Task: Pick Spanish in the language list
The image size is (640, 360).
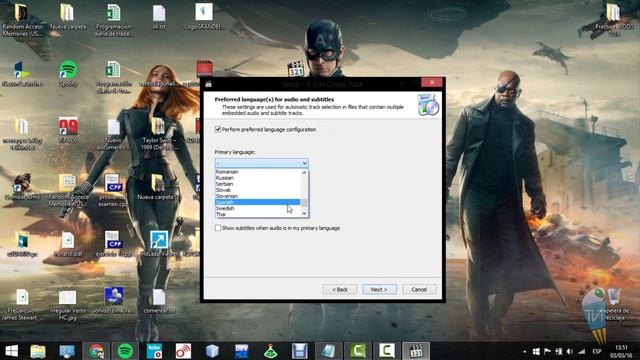Action: click(x=258, y=202)
